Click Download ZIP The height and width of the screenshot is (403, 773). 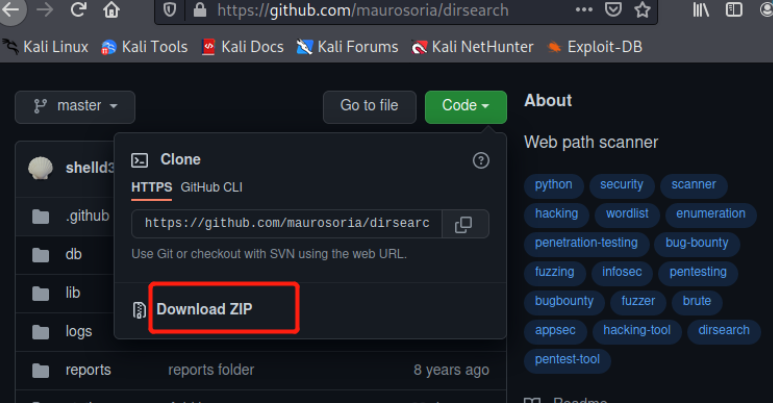pyautogui.click(x=204, y=309)
